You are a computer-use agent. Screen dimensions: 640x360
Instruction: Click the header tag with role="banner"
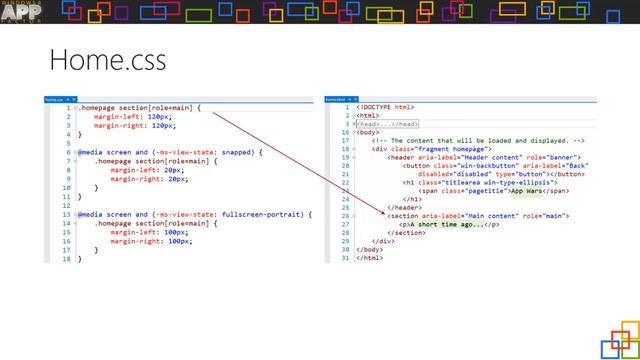[484, 158]
